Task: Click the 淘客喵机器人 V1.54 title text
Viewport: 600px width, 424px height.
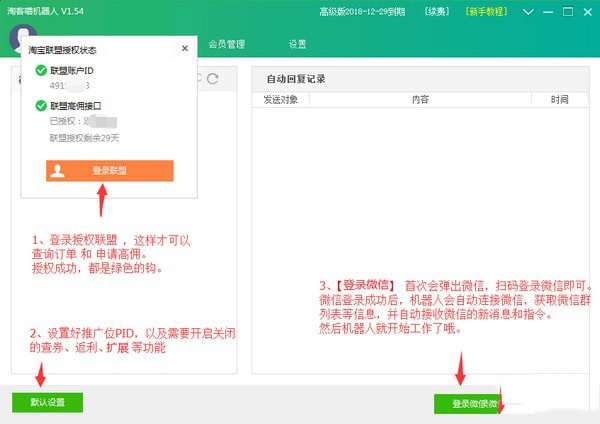Action: click(45, 11)
